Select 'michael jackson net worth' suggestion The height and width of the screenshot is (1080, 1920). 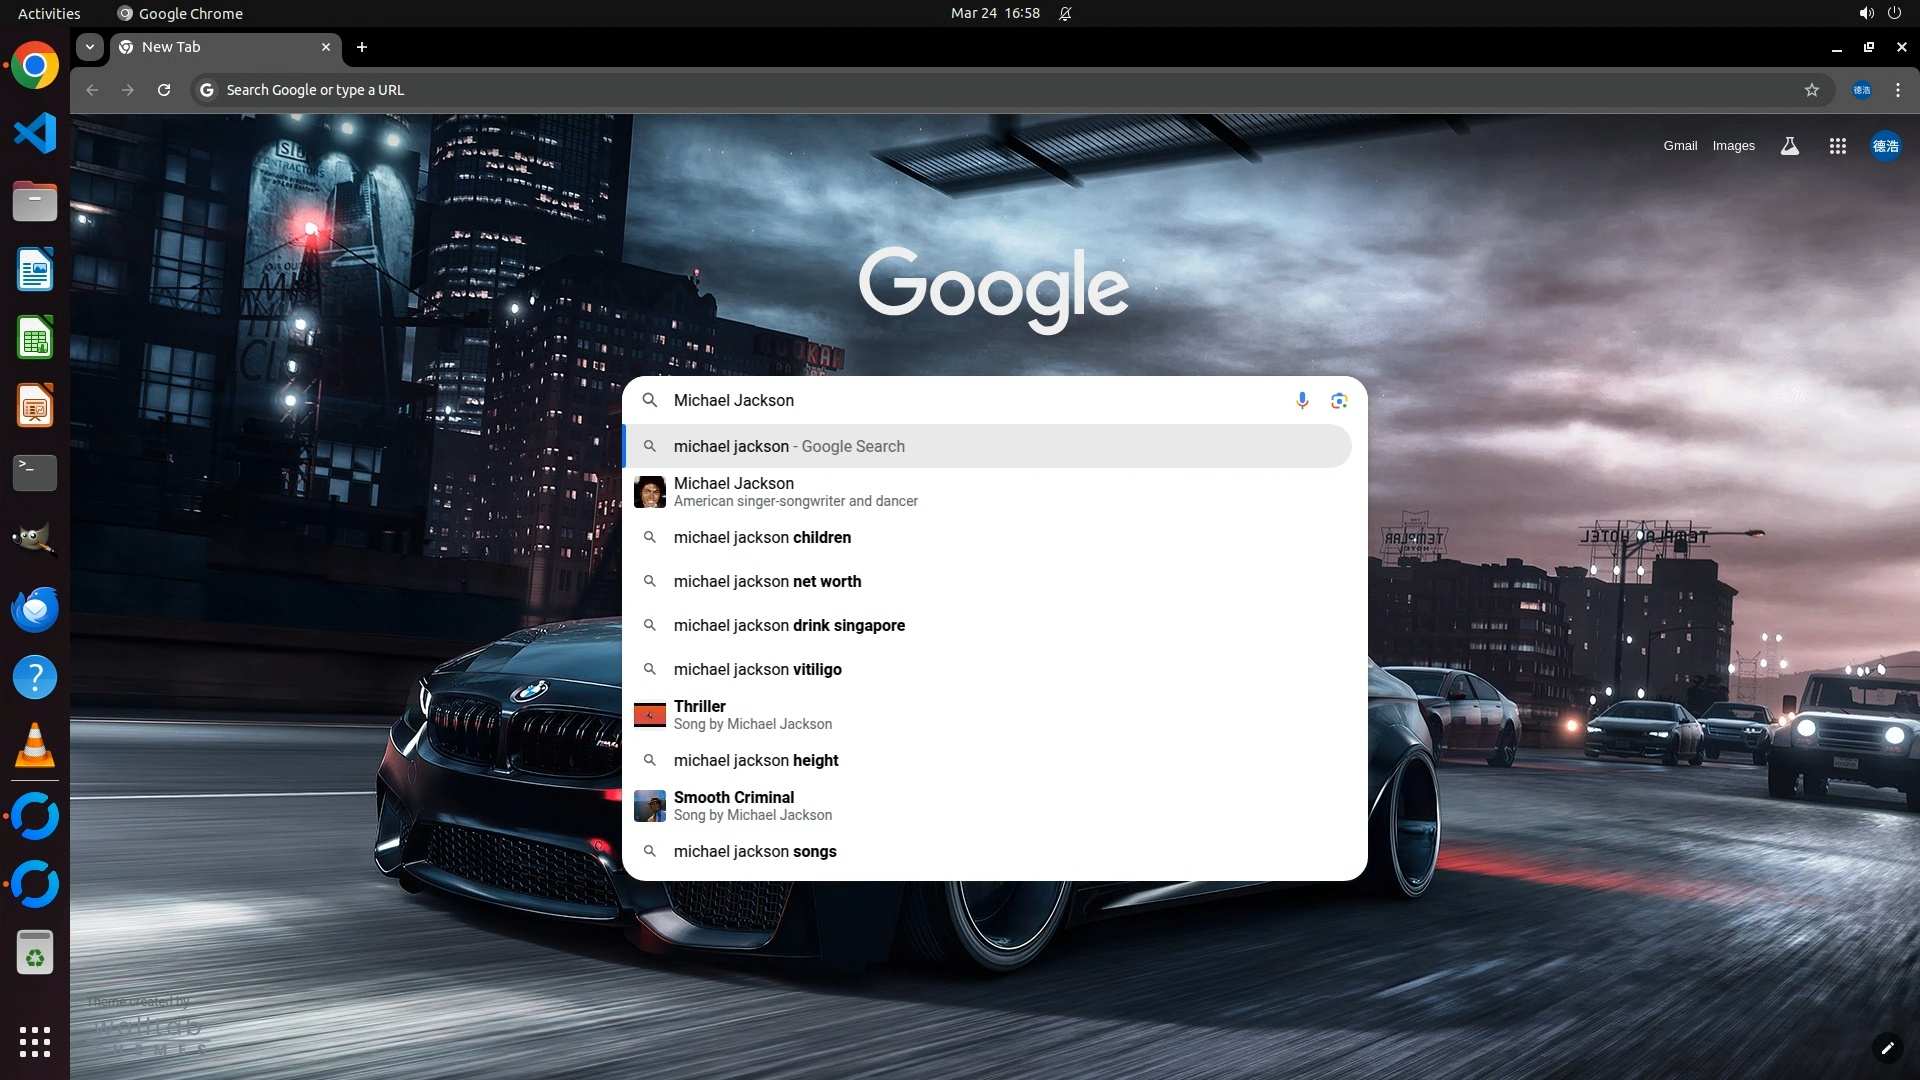click(x=767, y=581)
